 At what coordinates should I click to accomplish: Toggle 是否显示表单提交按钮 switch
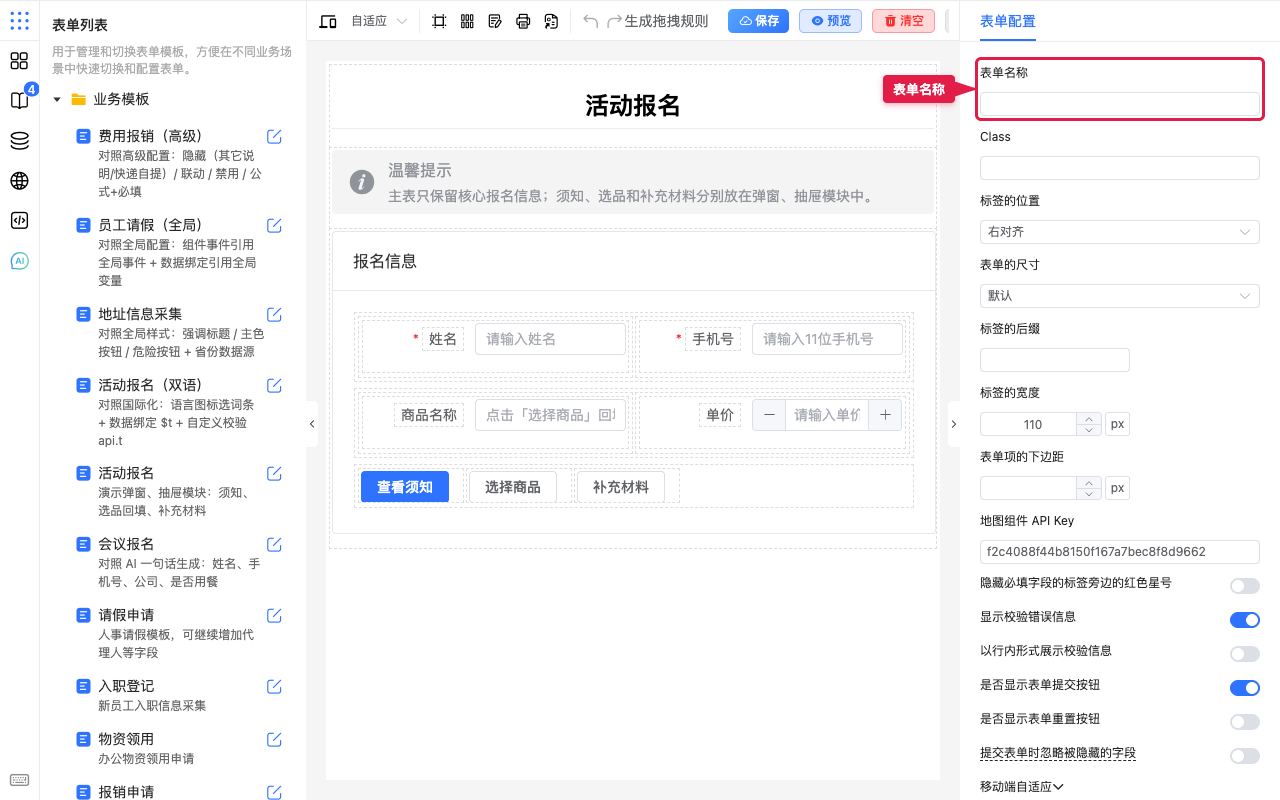point(1245,688)
